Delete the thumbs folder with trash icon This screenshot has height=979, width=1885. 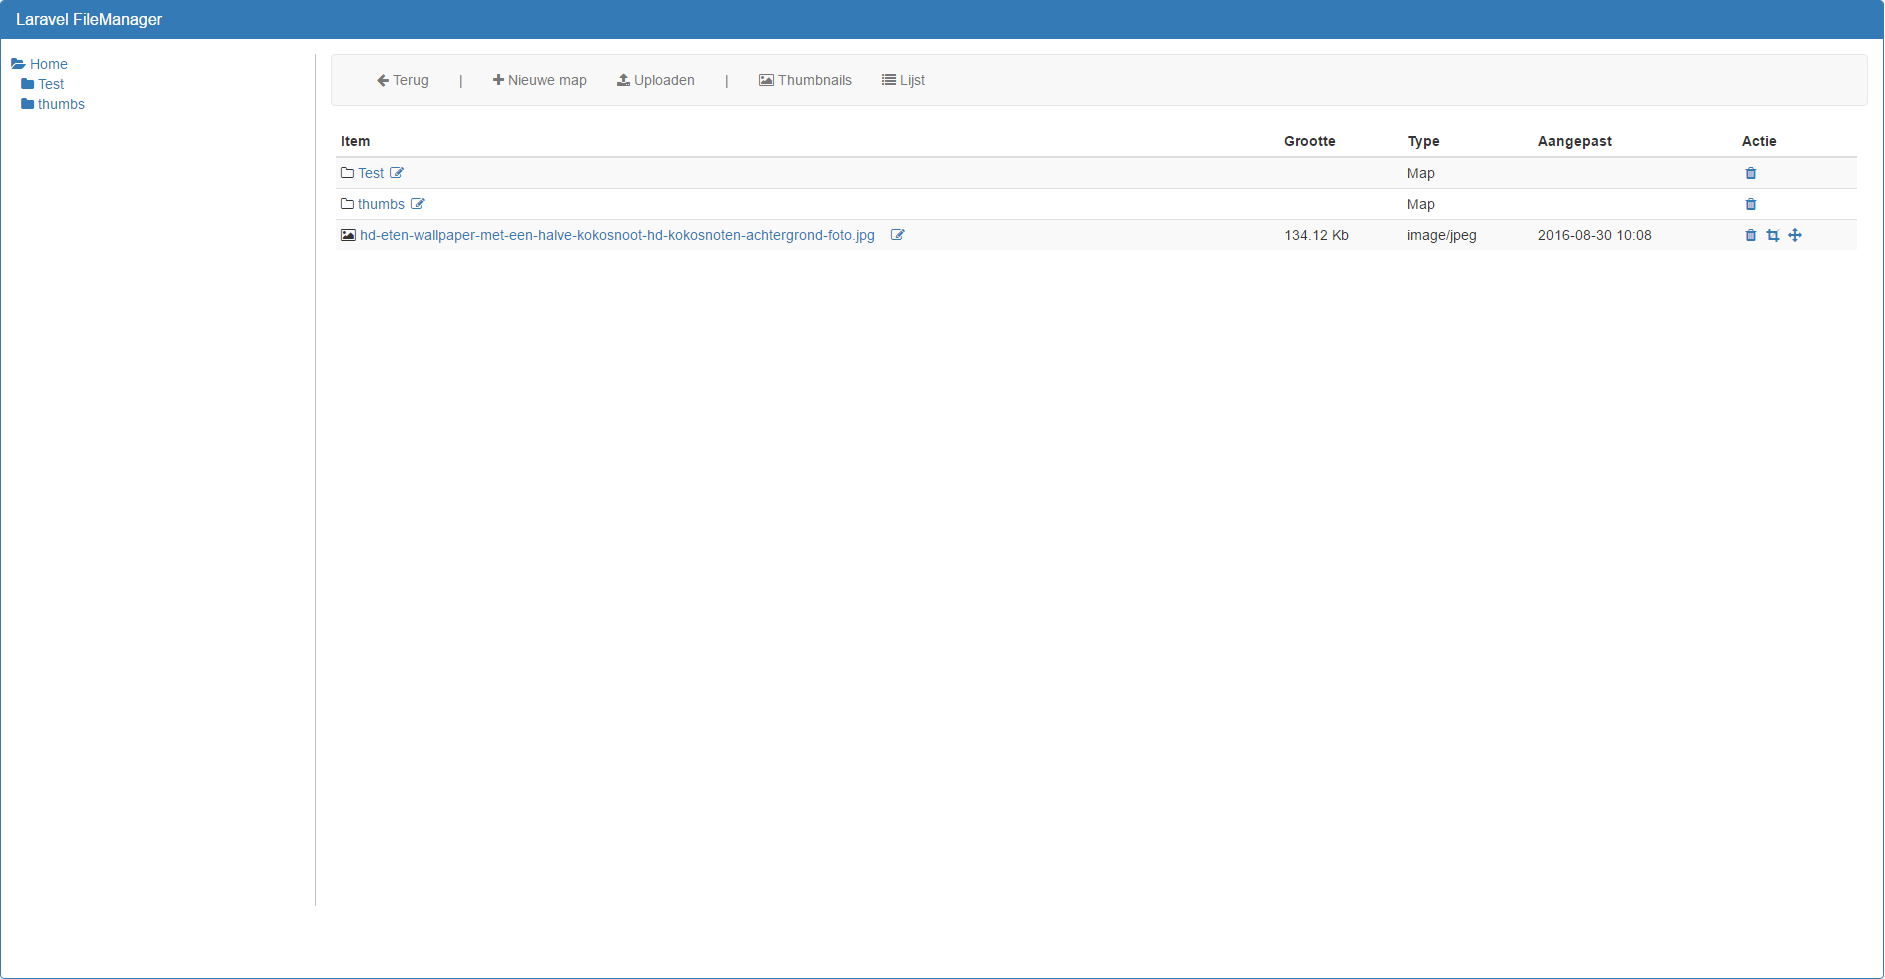1751,204
